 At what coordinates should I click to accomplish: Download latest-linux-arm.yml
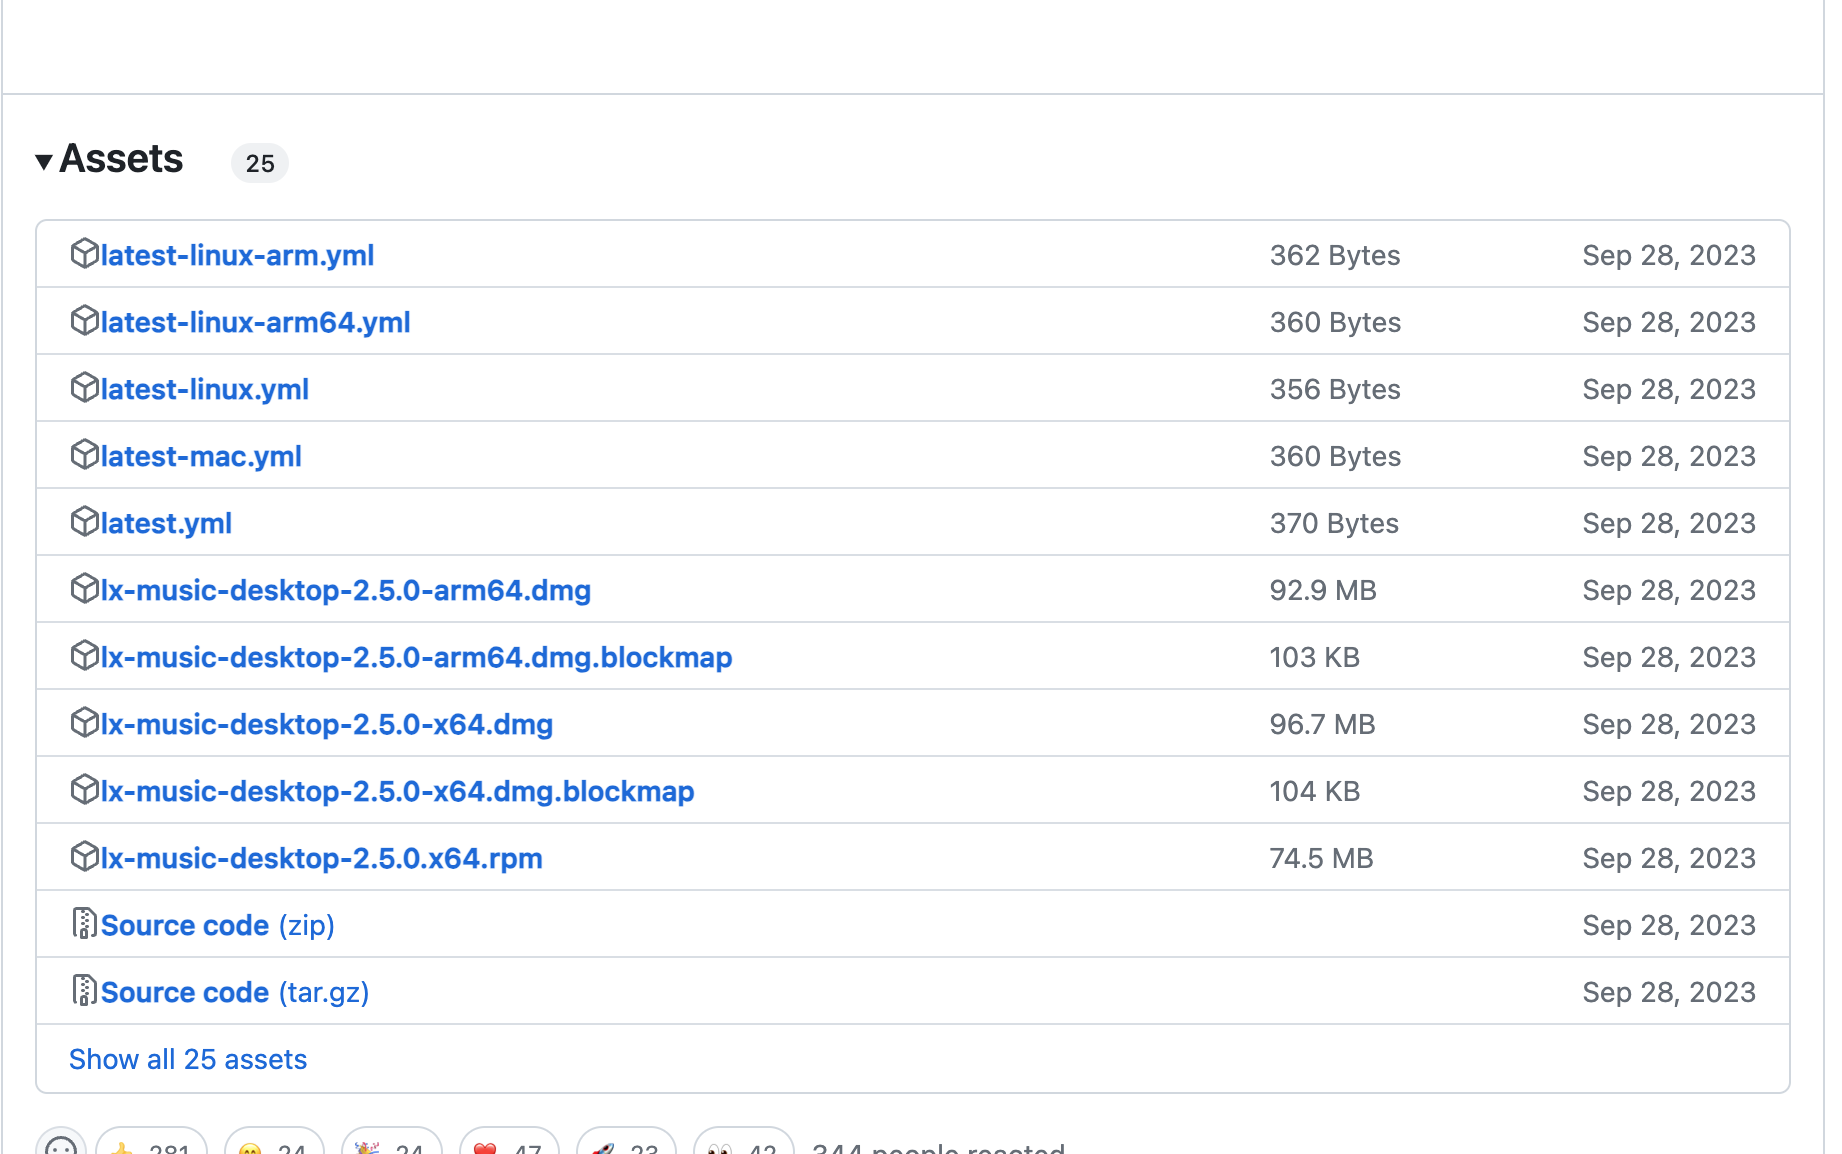point(237,255)
